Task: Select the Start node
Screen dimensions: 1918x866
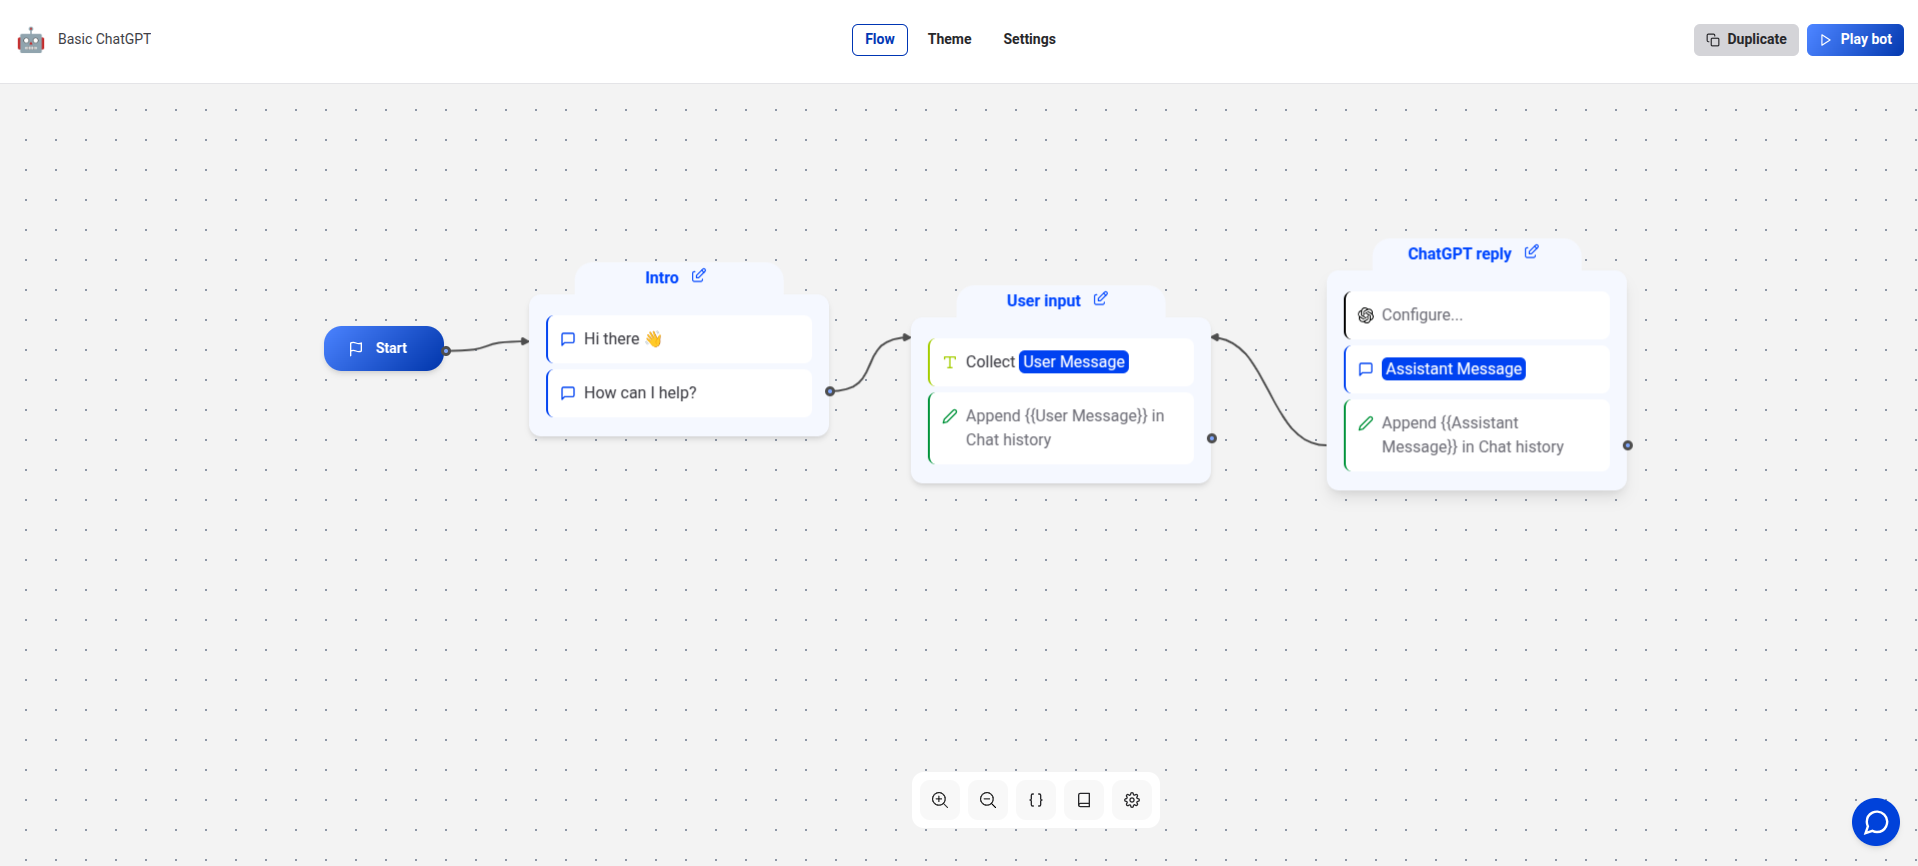Action: click(384, 348)
